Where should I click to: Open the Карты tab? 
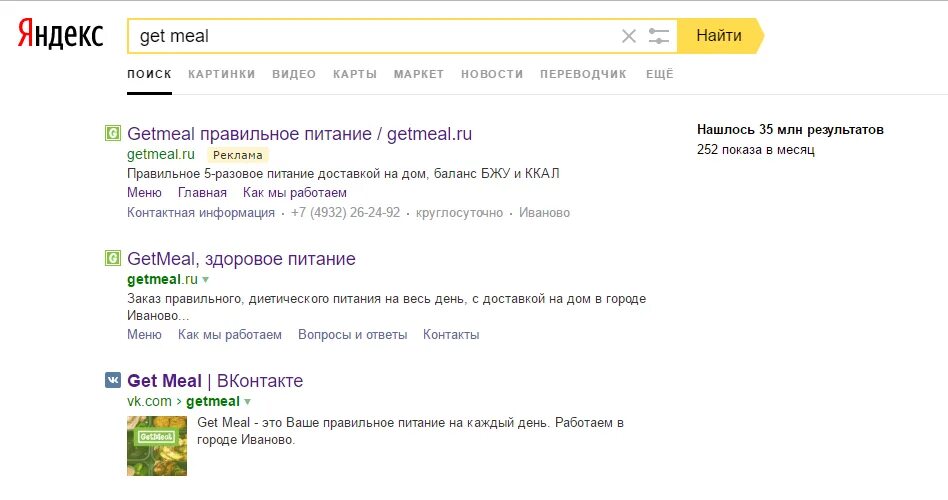coord(355,74)
